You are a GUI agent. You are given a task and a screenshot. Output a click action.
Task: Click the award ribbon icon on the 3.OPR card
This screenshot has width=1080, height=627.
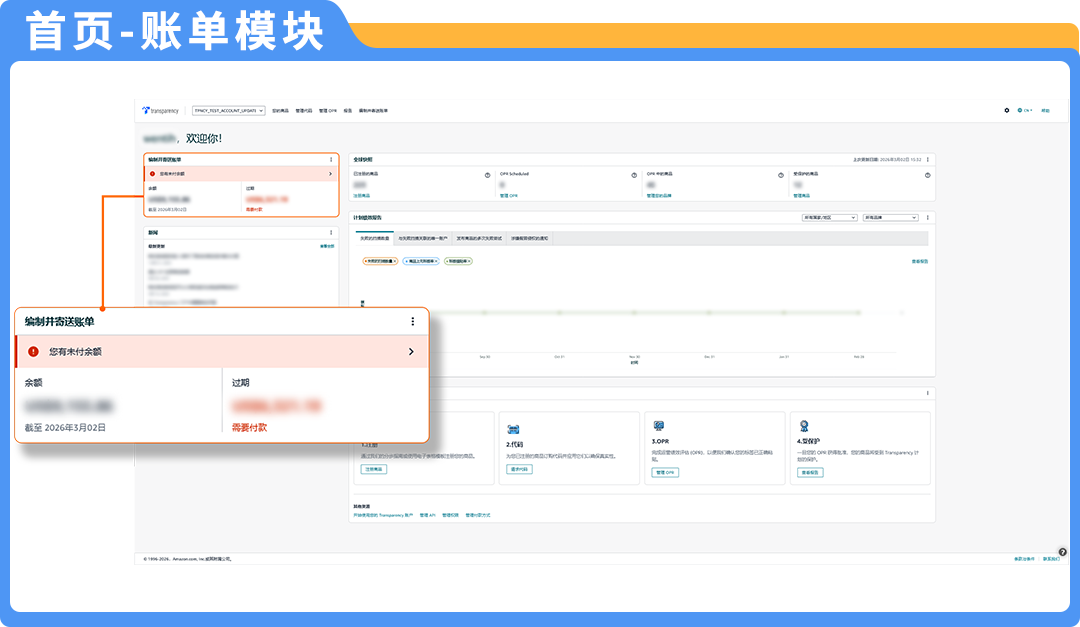pos(658,425)
